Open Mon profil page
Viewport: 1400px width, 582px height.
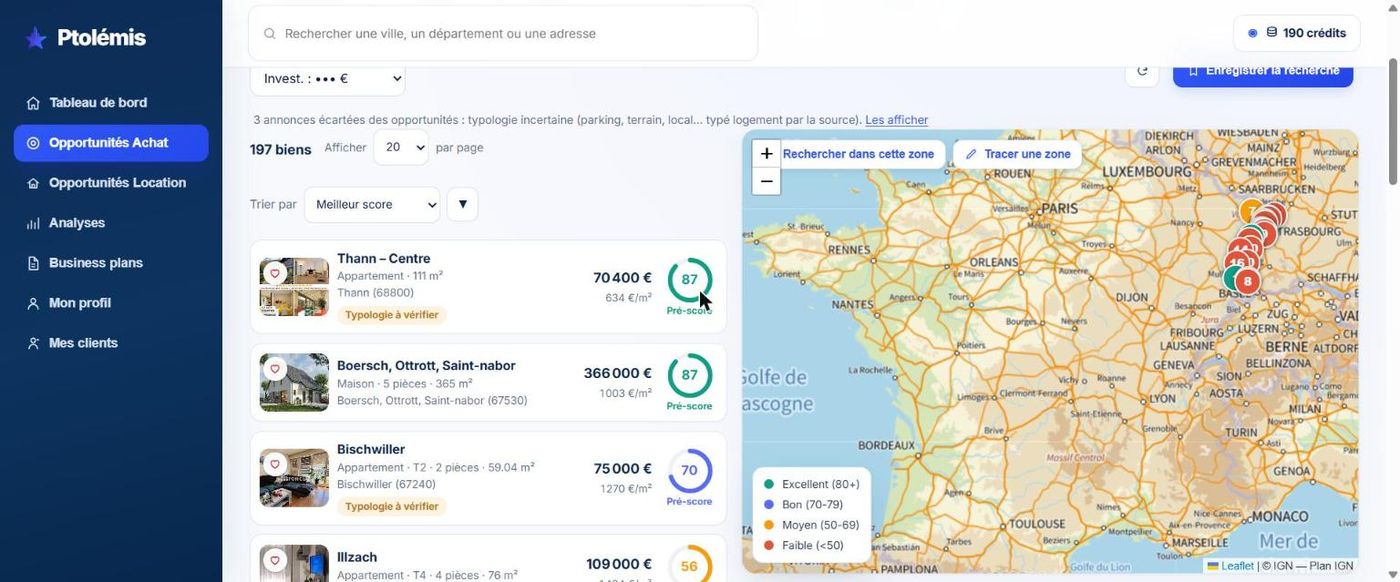click(111, 303)
